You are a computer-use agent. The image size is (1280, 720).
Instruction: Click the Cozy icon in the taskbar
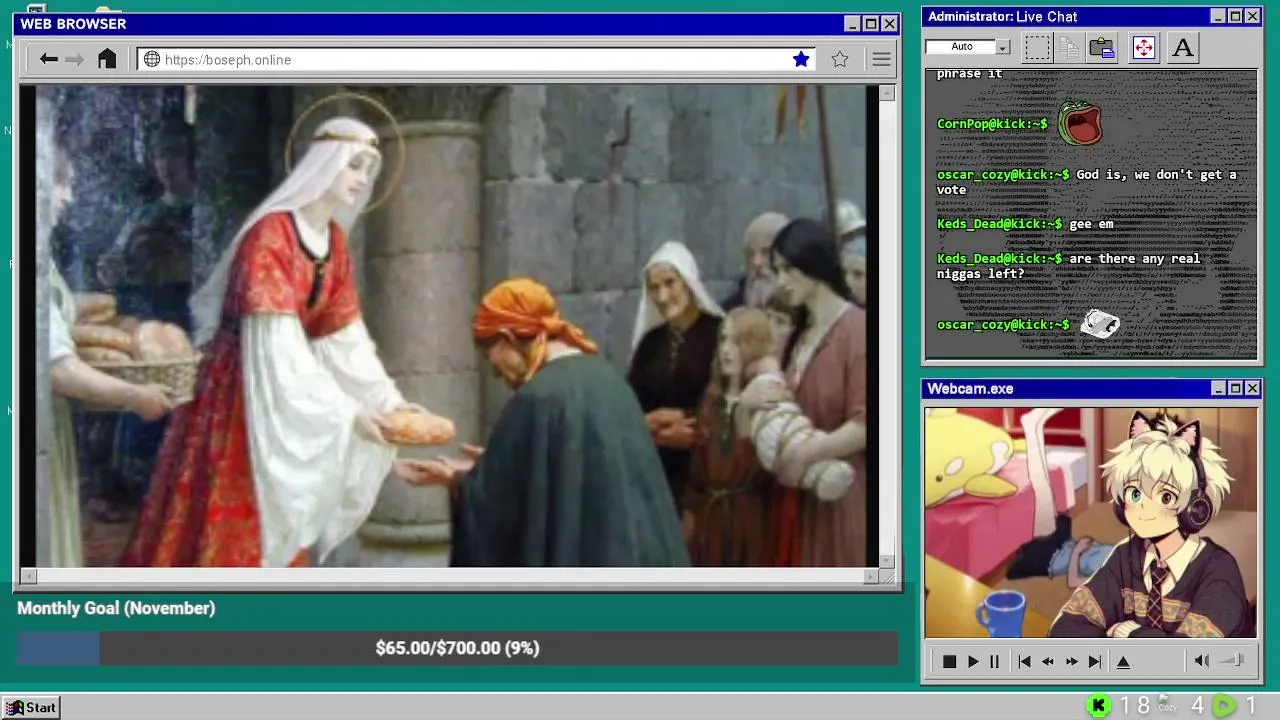point(1166,704)
